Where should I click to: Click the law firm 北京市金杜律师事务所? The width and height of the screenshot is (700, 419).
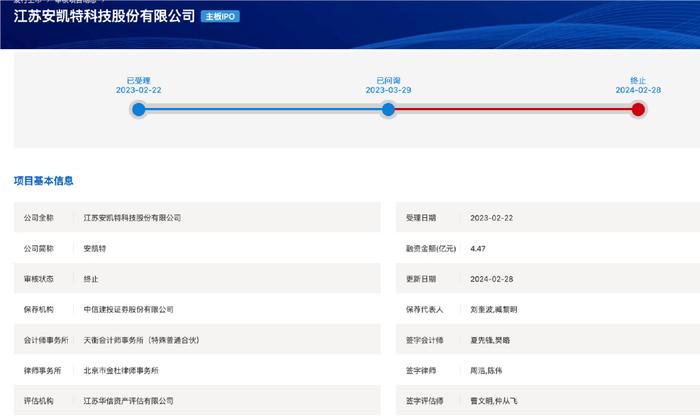coord(121,370)
